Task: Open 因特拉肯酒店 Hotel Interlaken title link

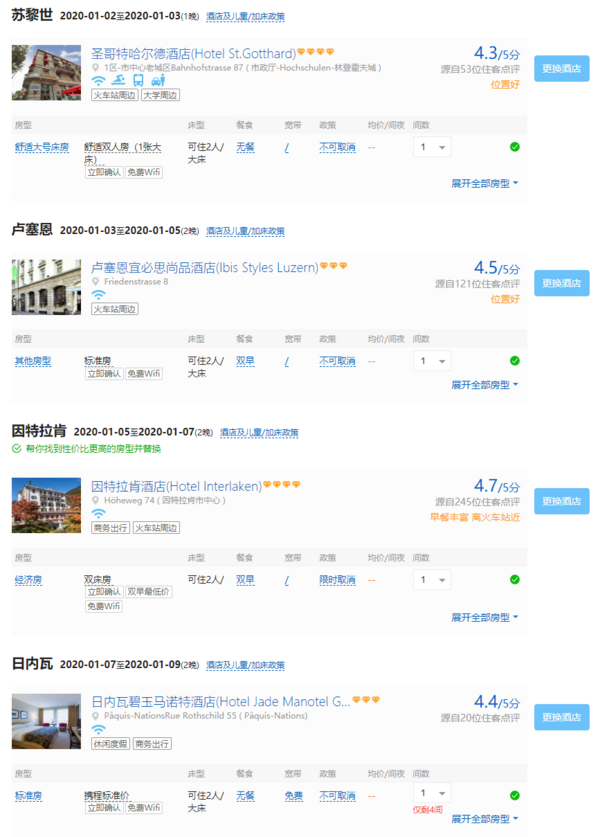Action: (177, 486)
